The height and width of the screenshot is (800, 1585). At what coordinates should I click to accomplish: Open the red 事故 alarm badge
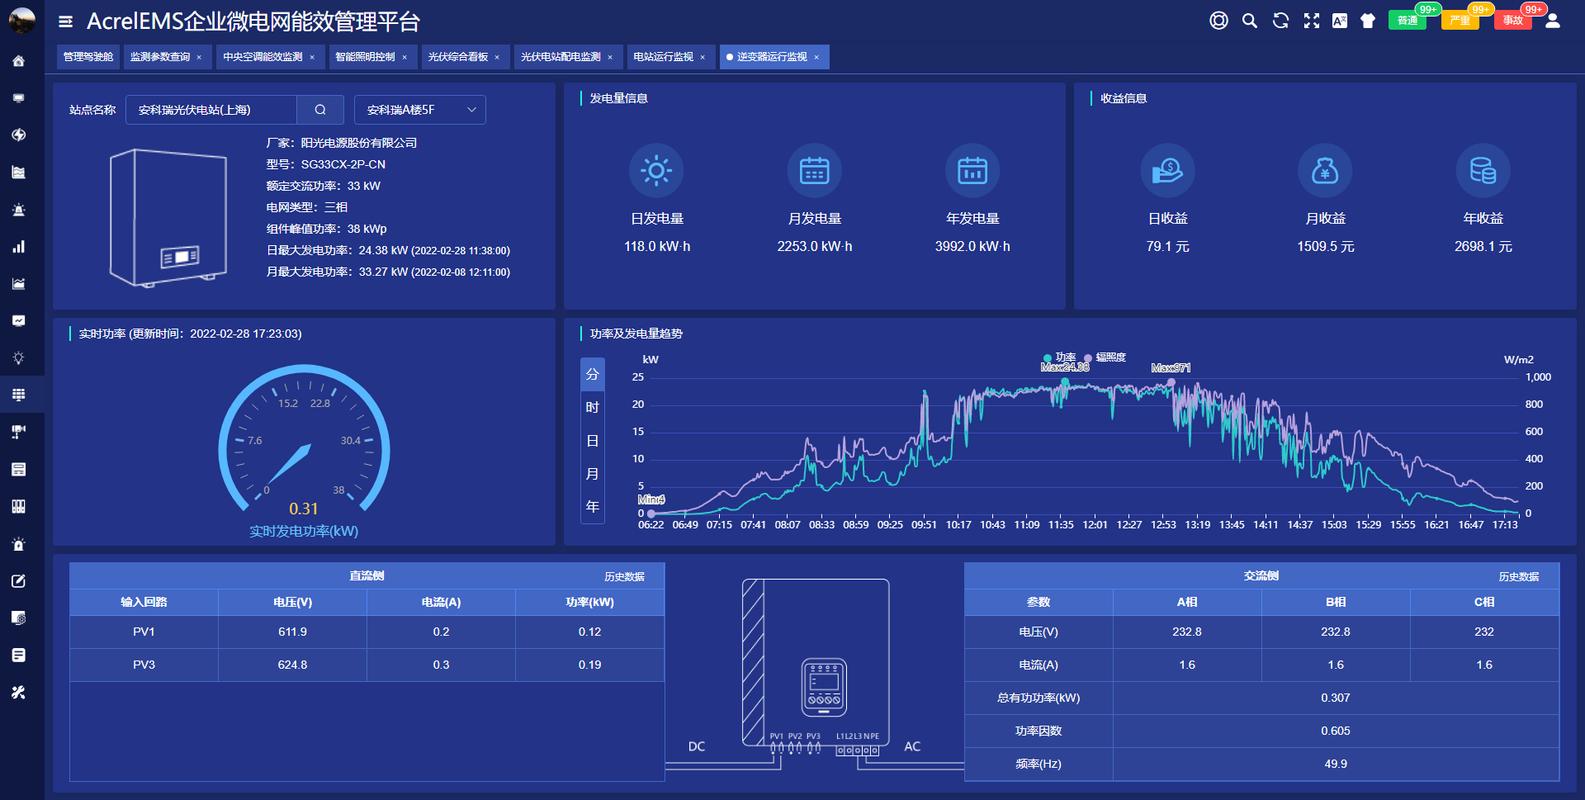click(x=1513, y=20)
